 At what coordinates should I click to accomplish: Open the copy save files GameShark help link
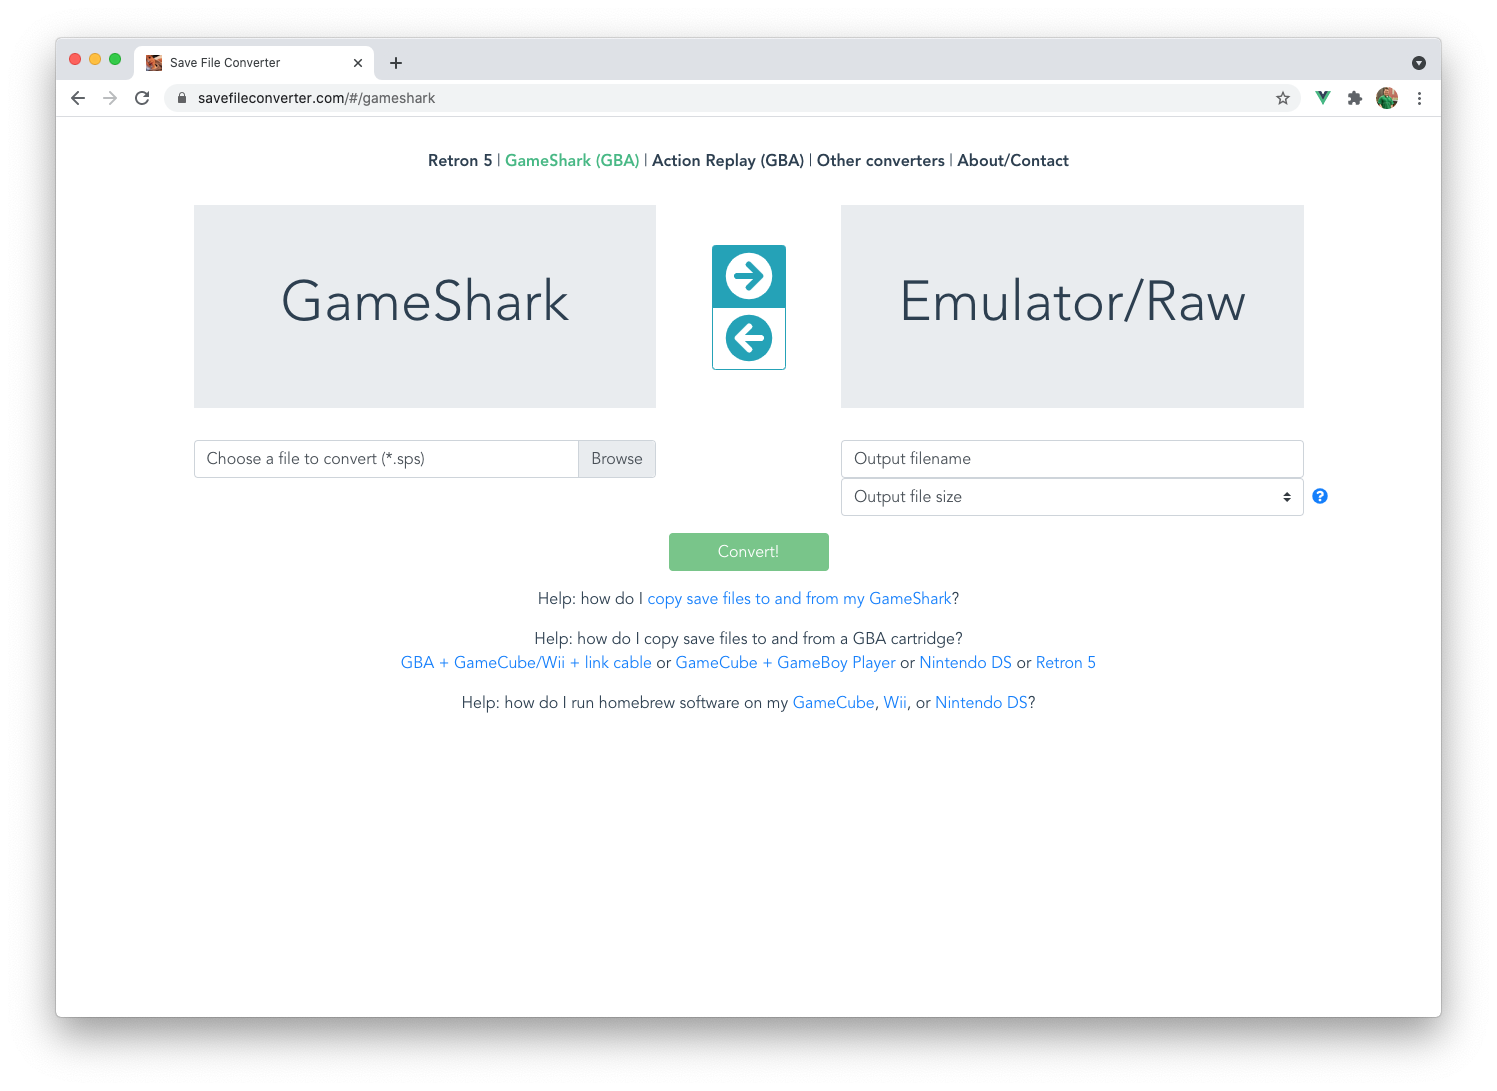tap(799, 599)
